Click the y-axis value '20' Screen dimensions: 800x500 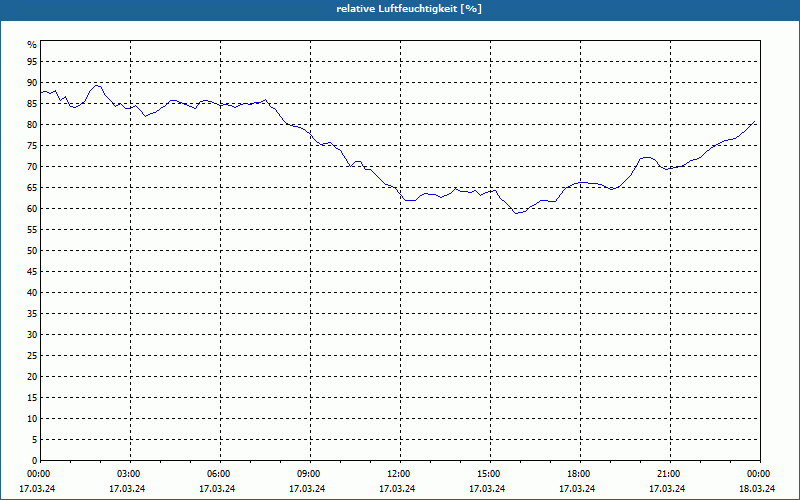[x=32, y=377]
